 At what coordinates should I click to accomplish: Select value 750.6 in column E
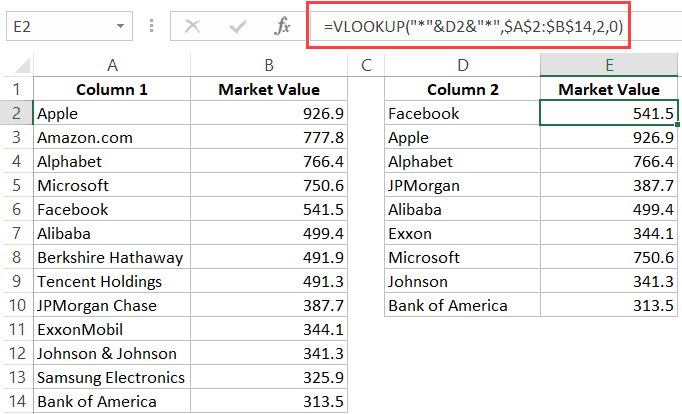(x=609, y=257)
